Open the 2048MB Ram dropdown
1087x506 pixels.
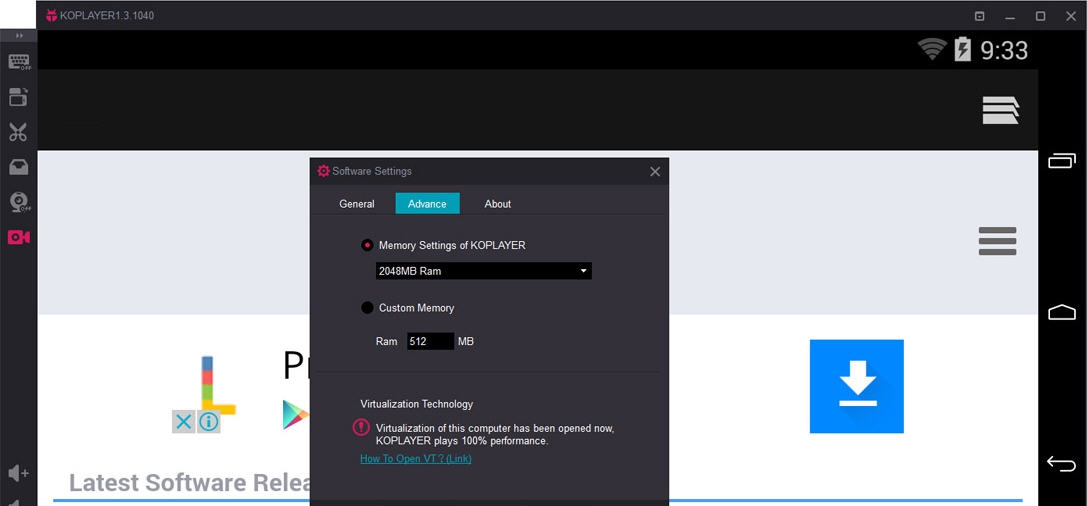(484, 271)
